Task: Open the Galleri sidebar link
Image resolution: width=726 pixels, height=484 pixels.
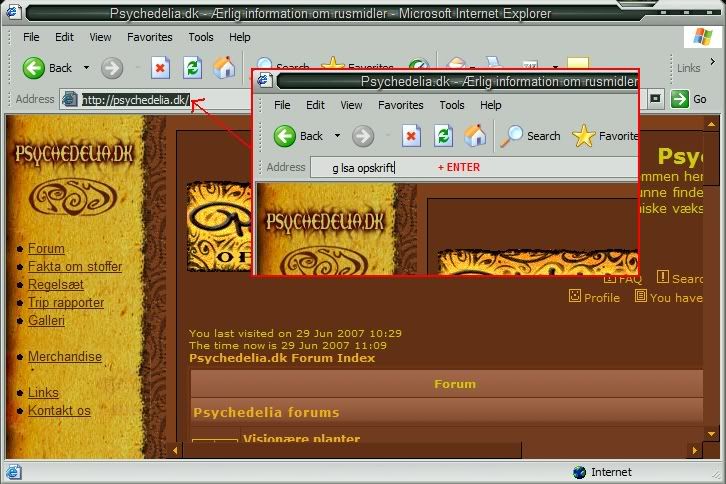Action: pos(46,321)
